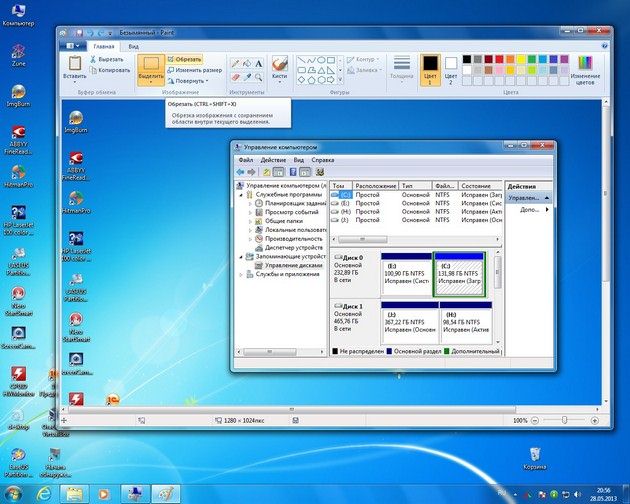The width and height of the screenshot is (630, 504).
Task: Pick the green swatch in the palette
Action: point(532,59)
